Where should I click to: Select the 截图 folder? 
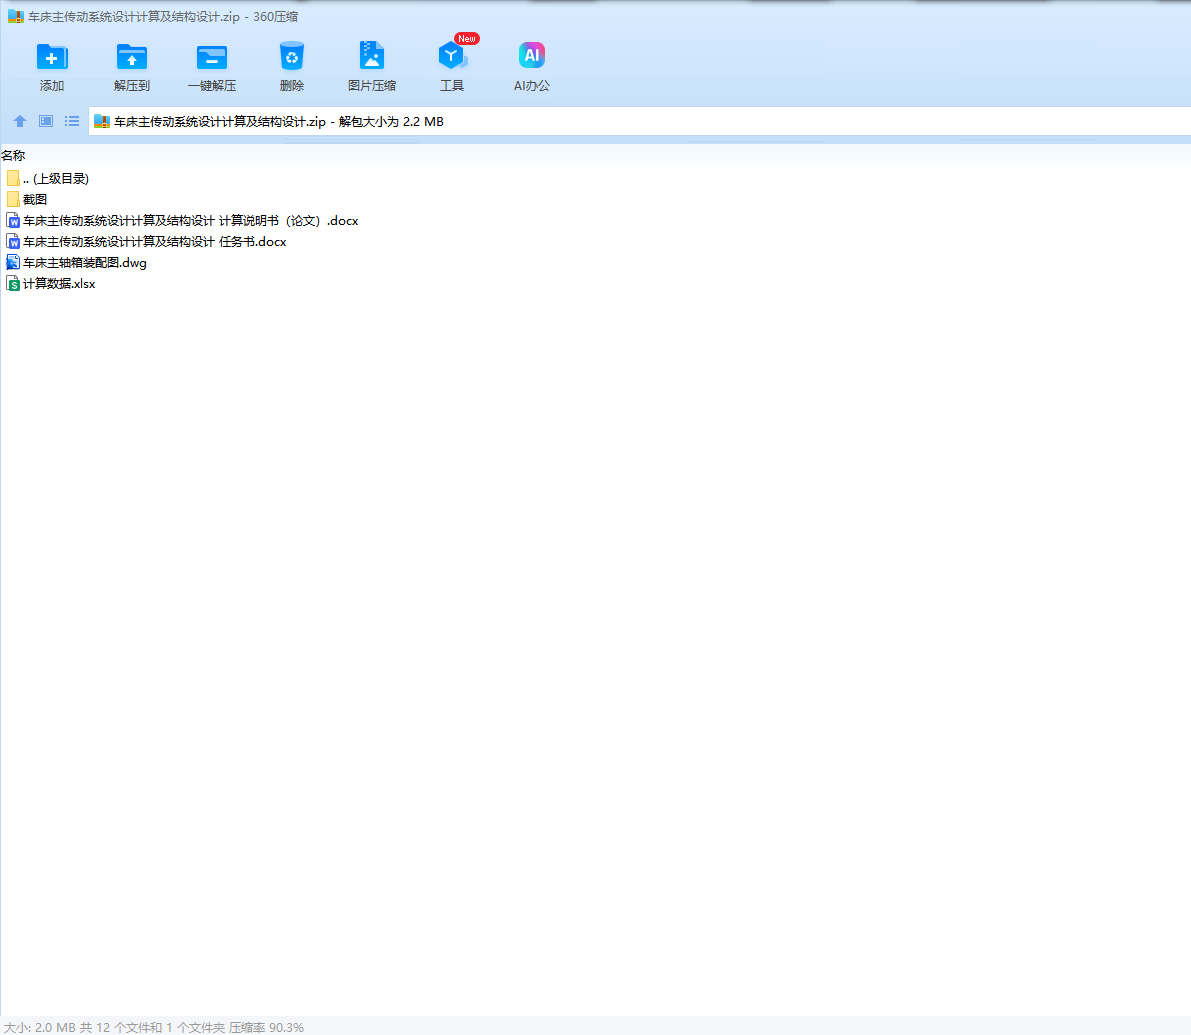pyautogui.click(x=27, y=200)
